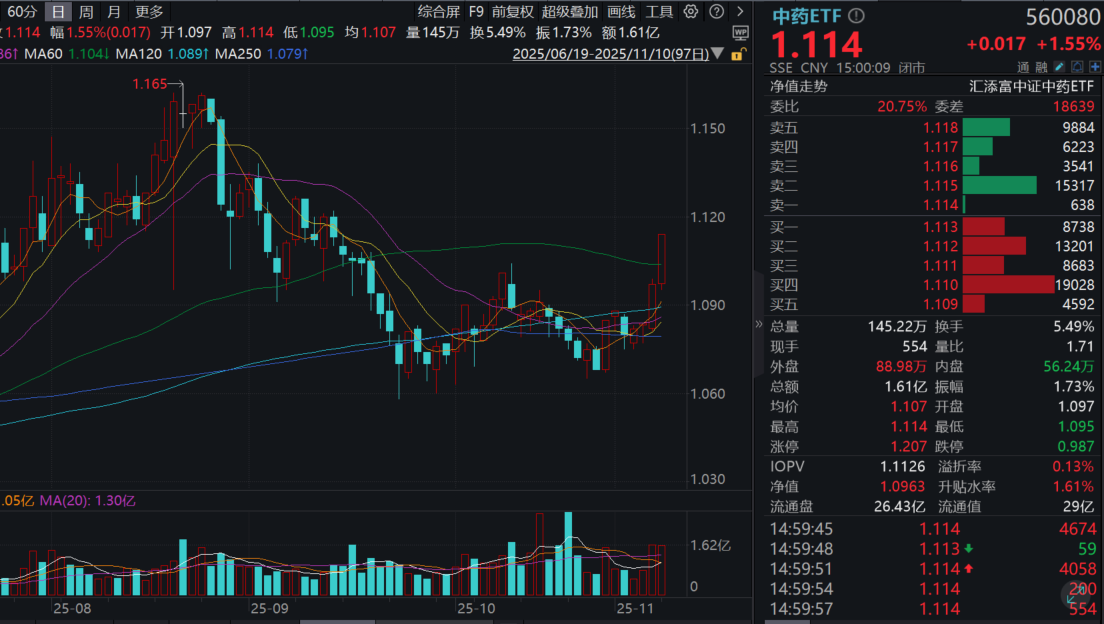Toggle the yellow lock icon beside date range
Image resolution: width=1104 pixels, height=624 pixels.
point(738,54)
